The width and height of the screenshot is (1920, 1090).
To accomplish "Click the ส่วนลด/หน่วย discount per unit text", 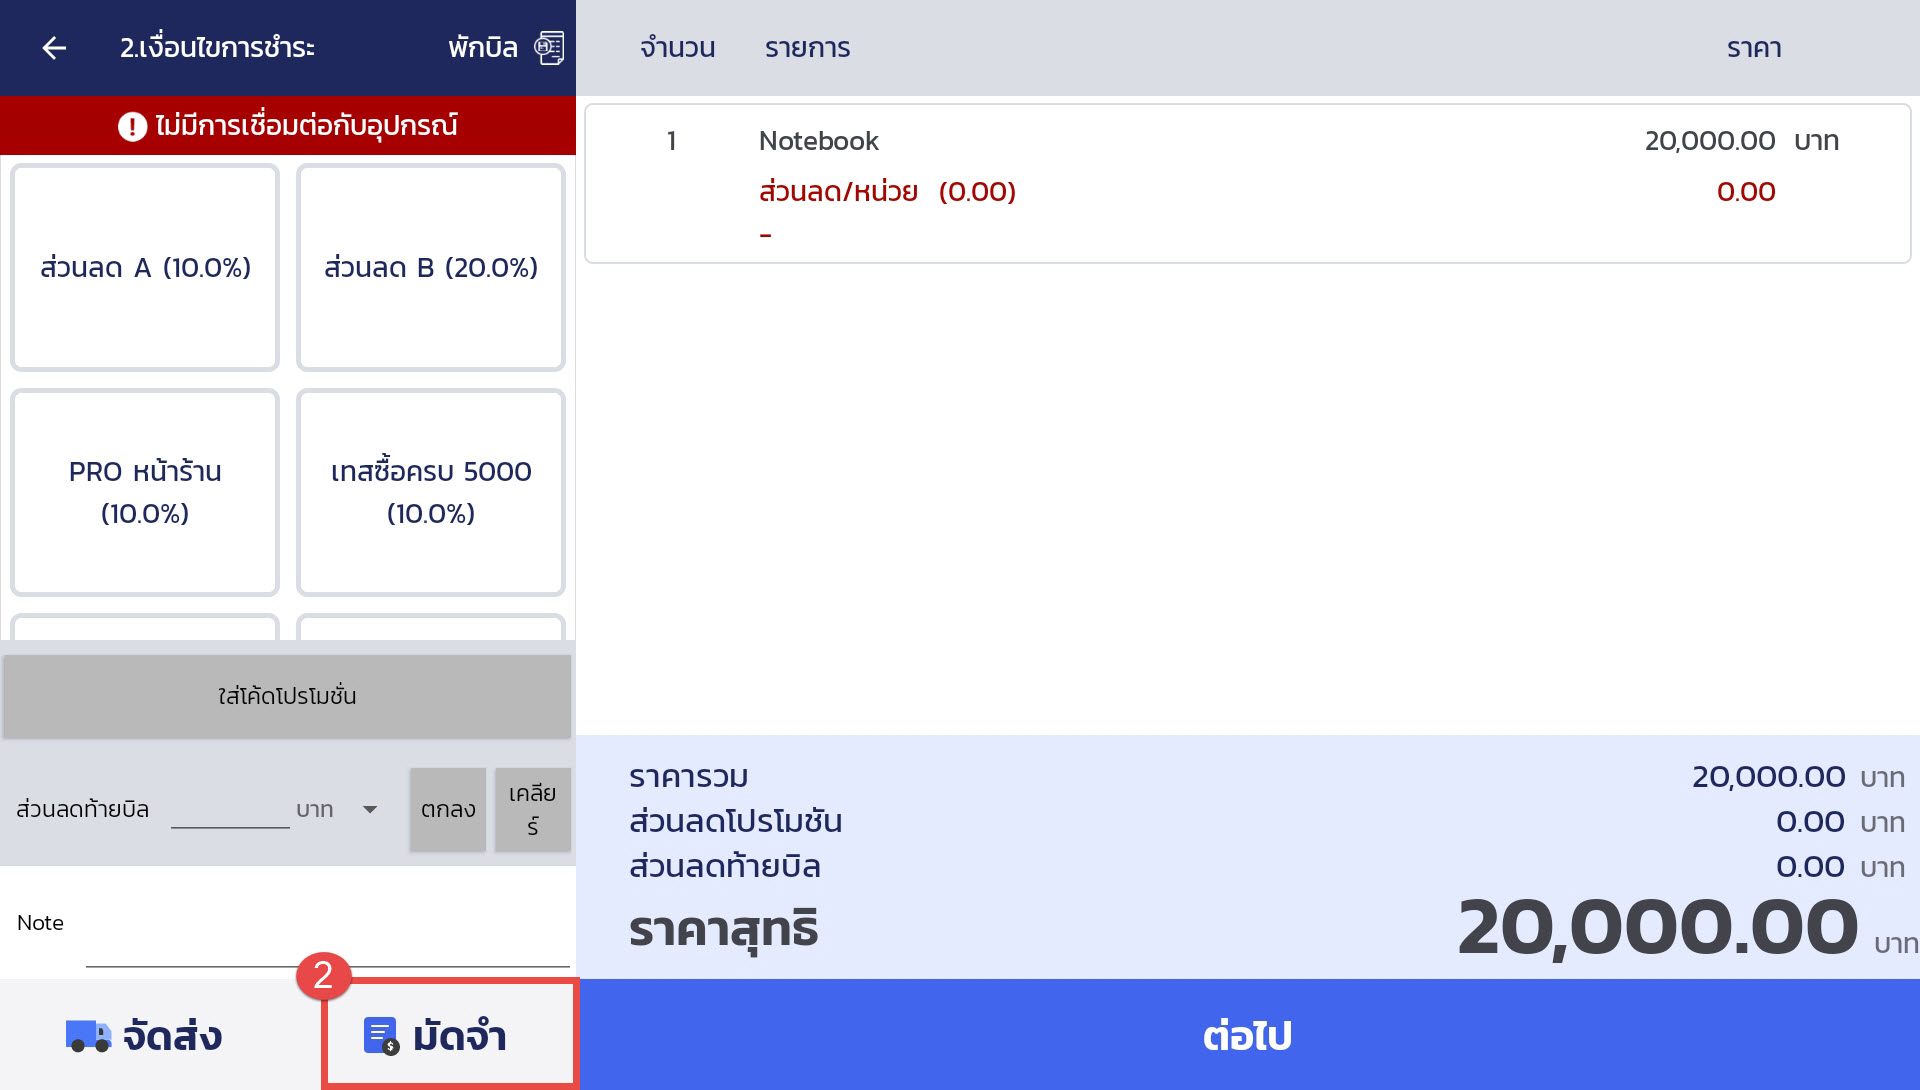I will [838, 191].
